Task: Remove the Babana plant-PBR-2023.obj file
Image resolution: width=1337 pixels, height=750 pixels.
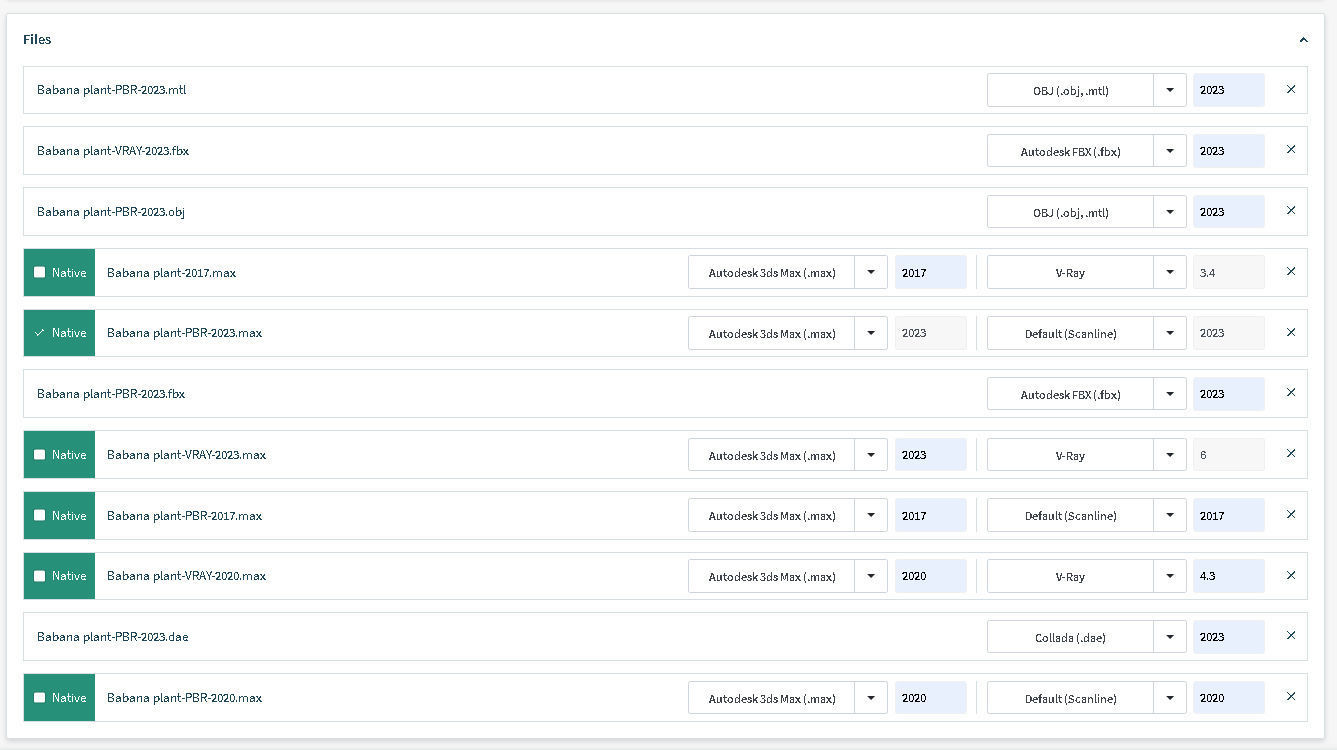Action: pyautogui.click(x=1290, y=211)
